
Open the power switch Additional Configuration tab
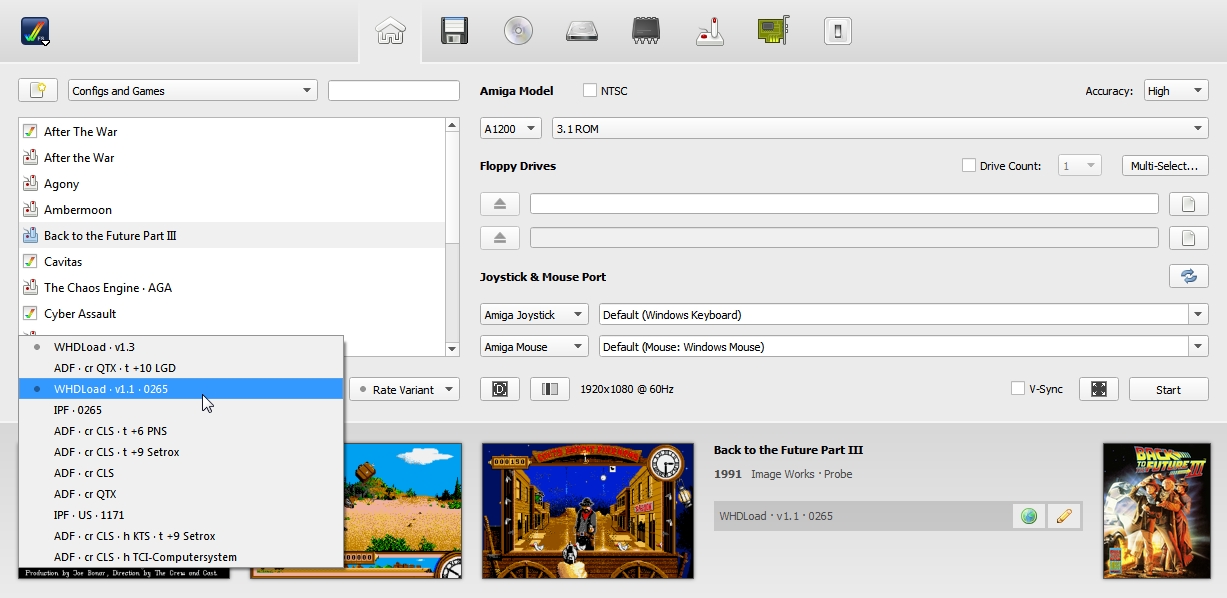[837, 31]
